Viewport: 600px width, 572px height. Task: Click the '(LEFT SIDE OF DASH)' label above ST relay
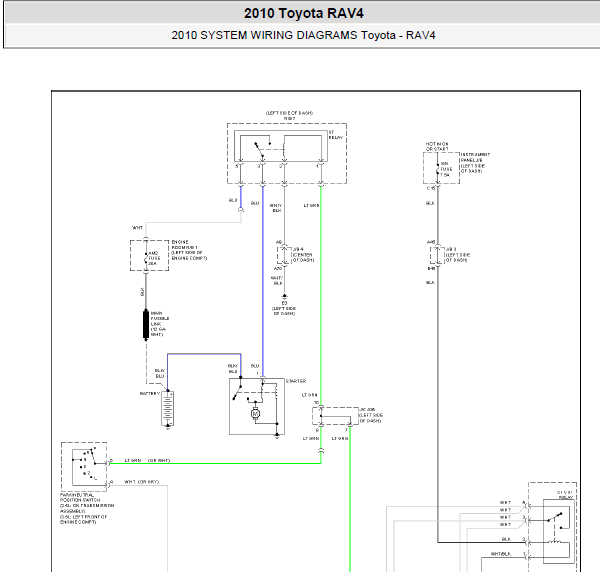[289, 113]
